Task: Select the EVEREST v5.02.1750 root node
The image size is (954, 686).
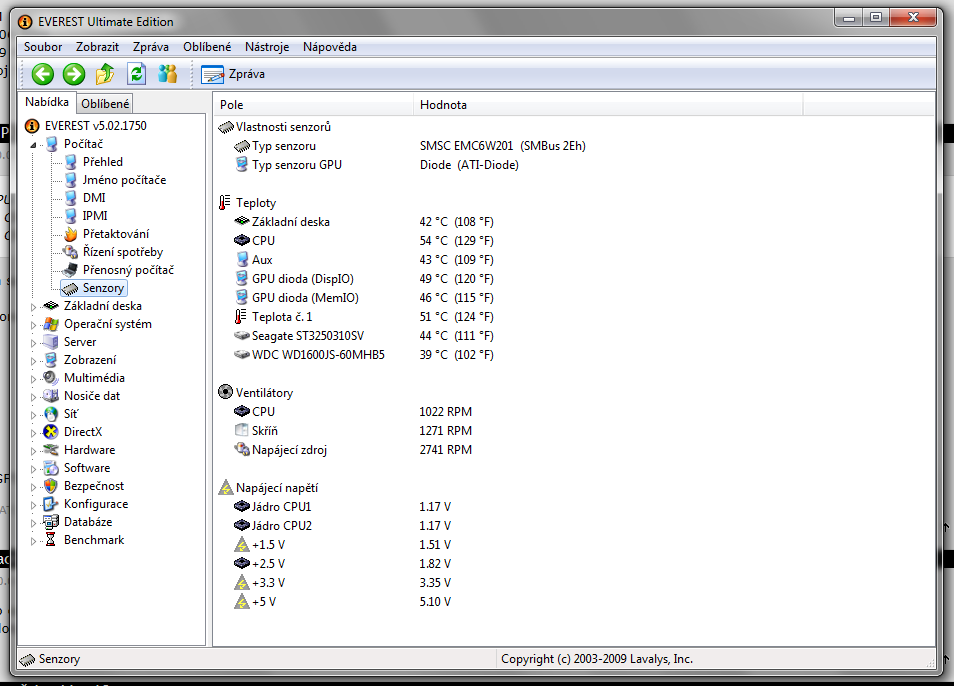Action: pyautogui.click(x=96, y=126)
